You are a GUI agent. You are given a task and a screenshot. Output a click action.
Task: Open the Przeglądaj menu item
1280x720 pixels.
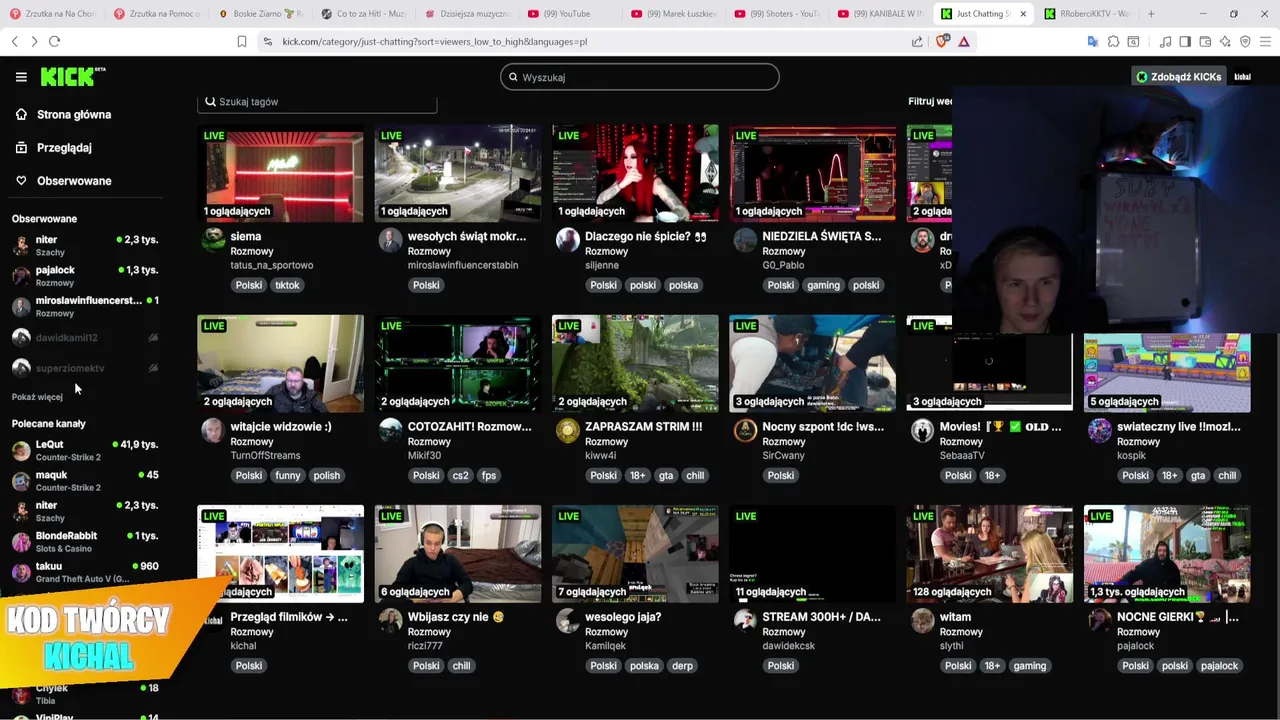click(64, 147)
